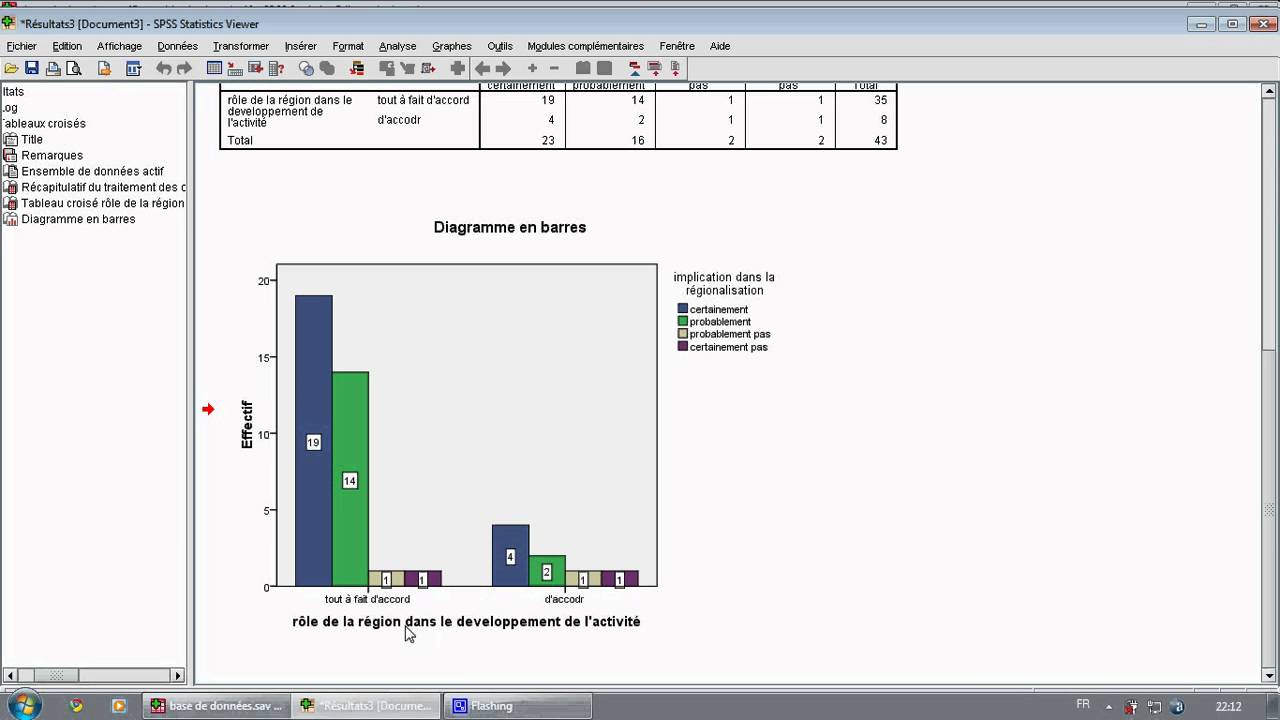
Task: Save the output document with the floppy icon
Action: point(32,68)
